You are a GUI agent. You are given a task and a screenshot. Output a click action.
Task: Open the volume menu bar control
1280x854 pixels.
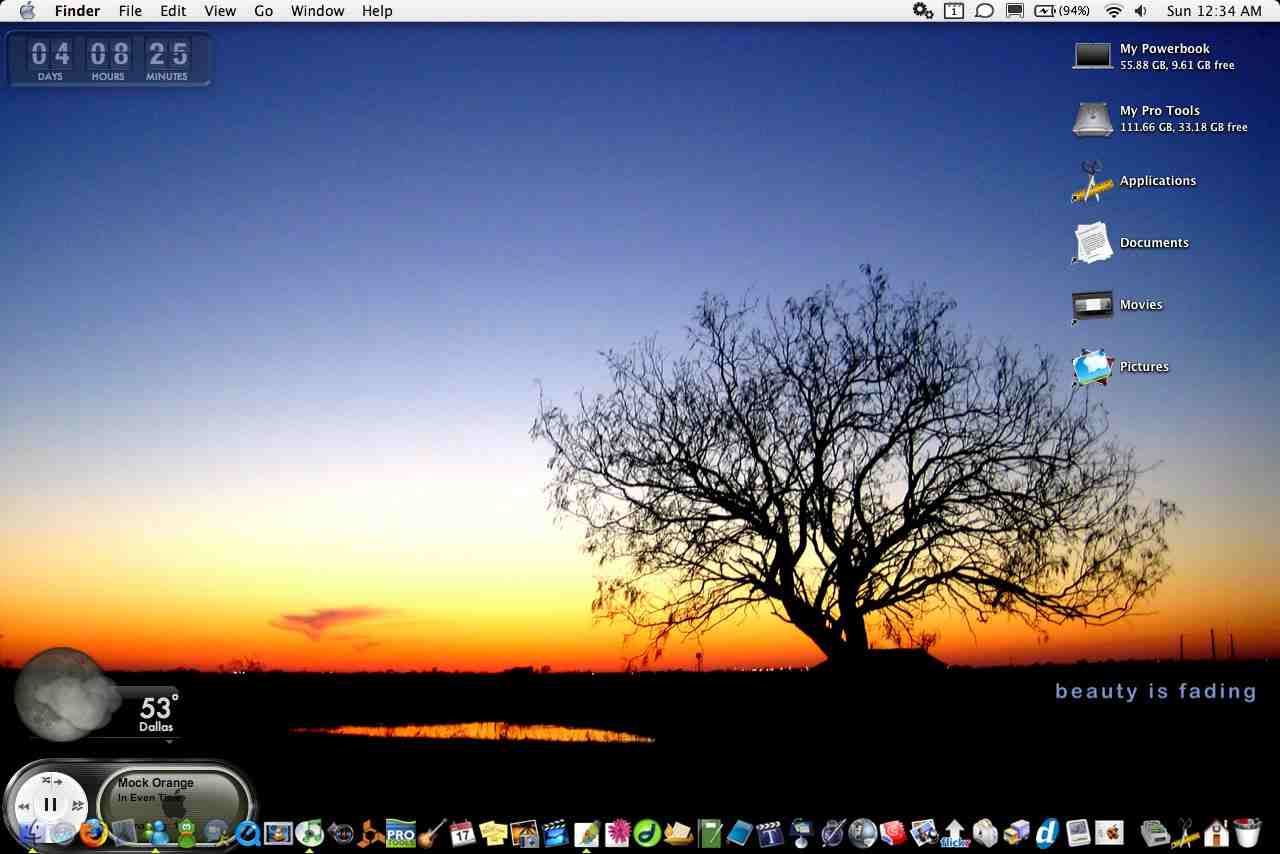(1141, 11)
